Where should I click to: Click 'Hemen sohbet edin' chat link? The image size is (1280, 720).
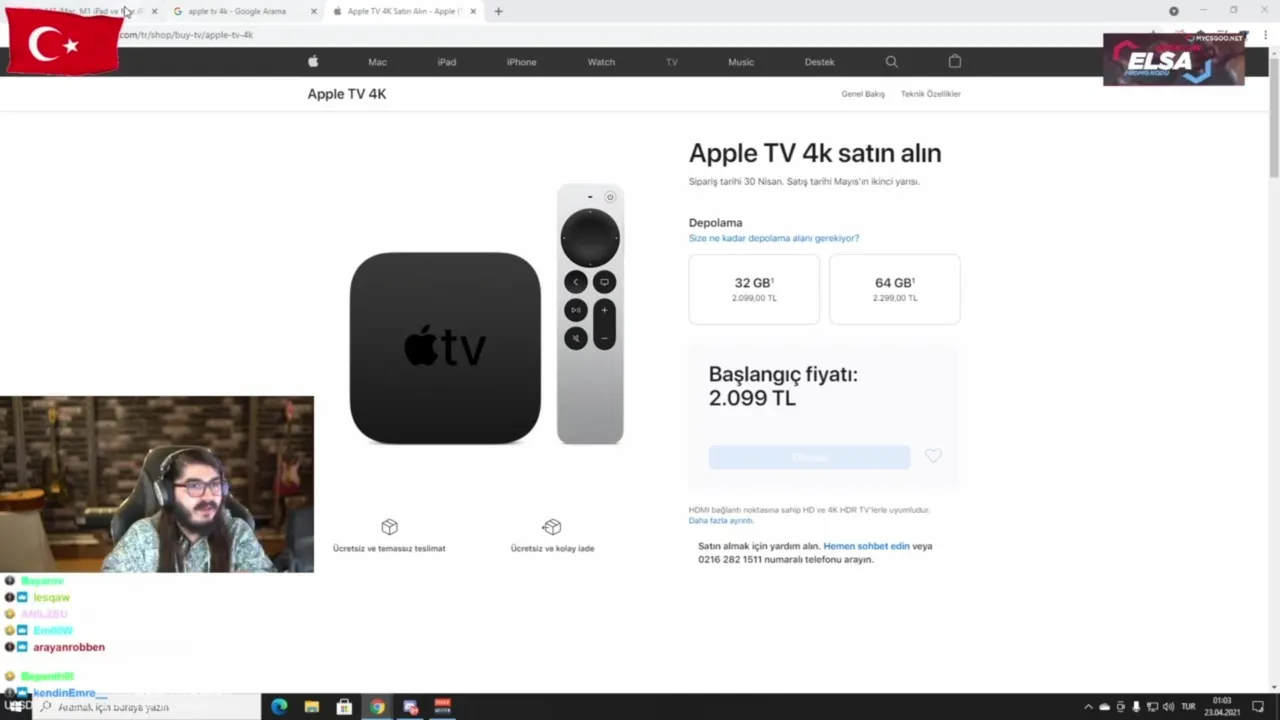(x=866, y=546)
